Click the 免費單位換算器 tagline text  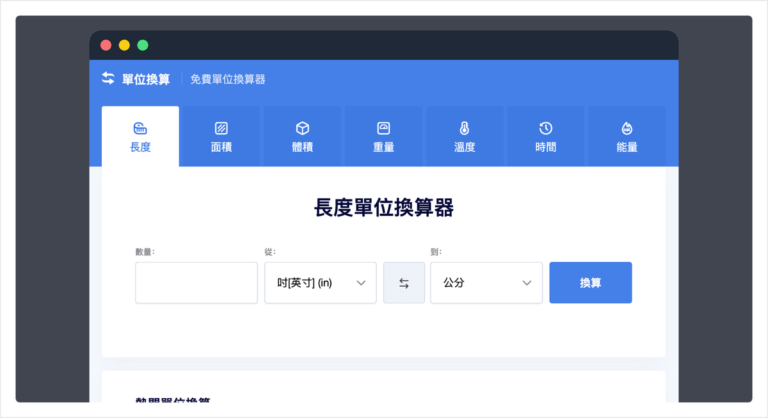click(x=228, y=79)
